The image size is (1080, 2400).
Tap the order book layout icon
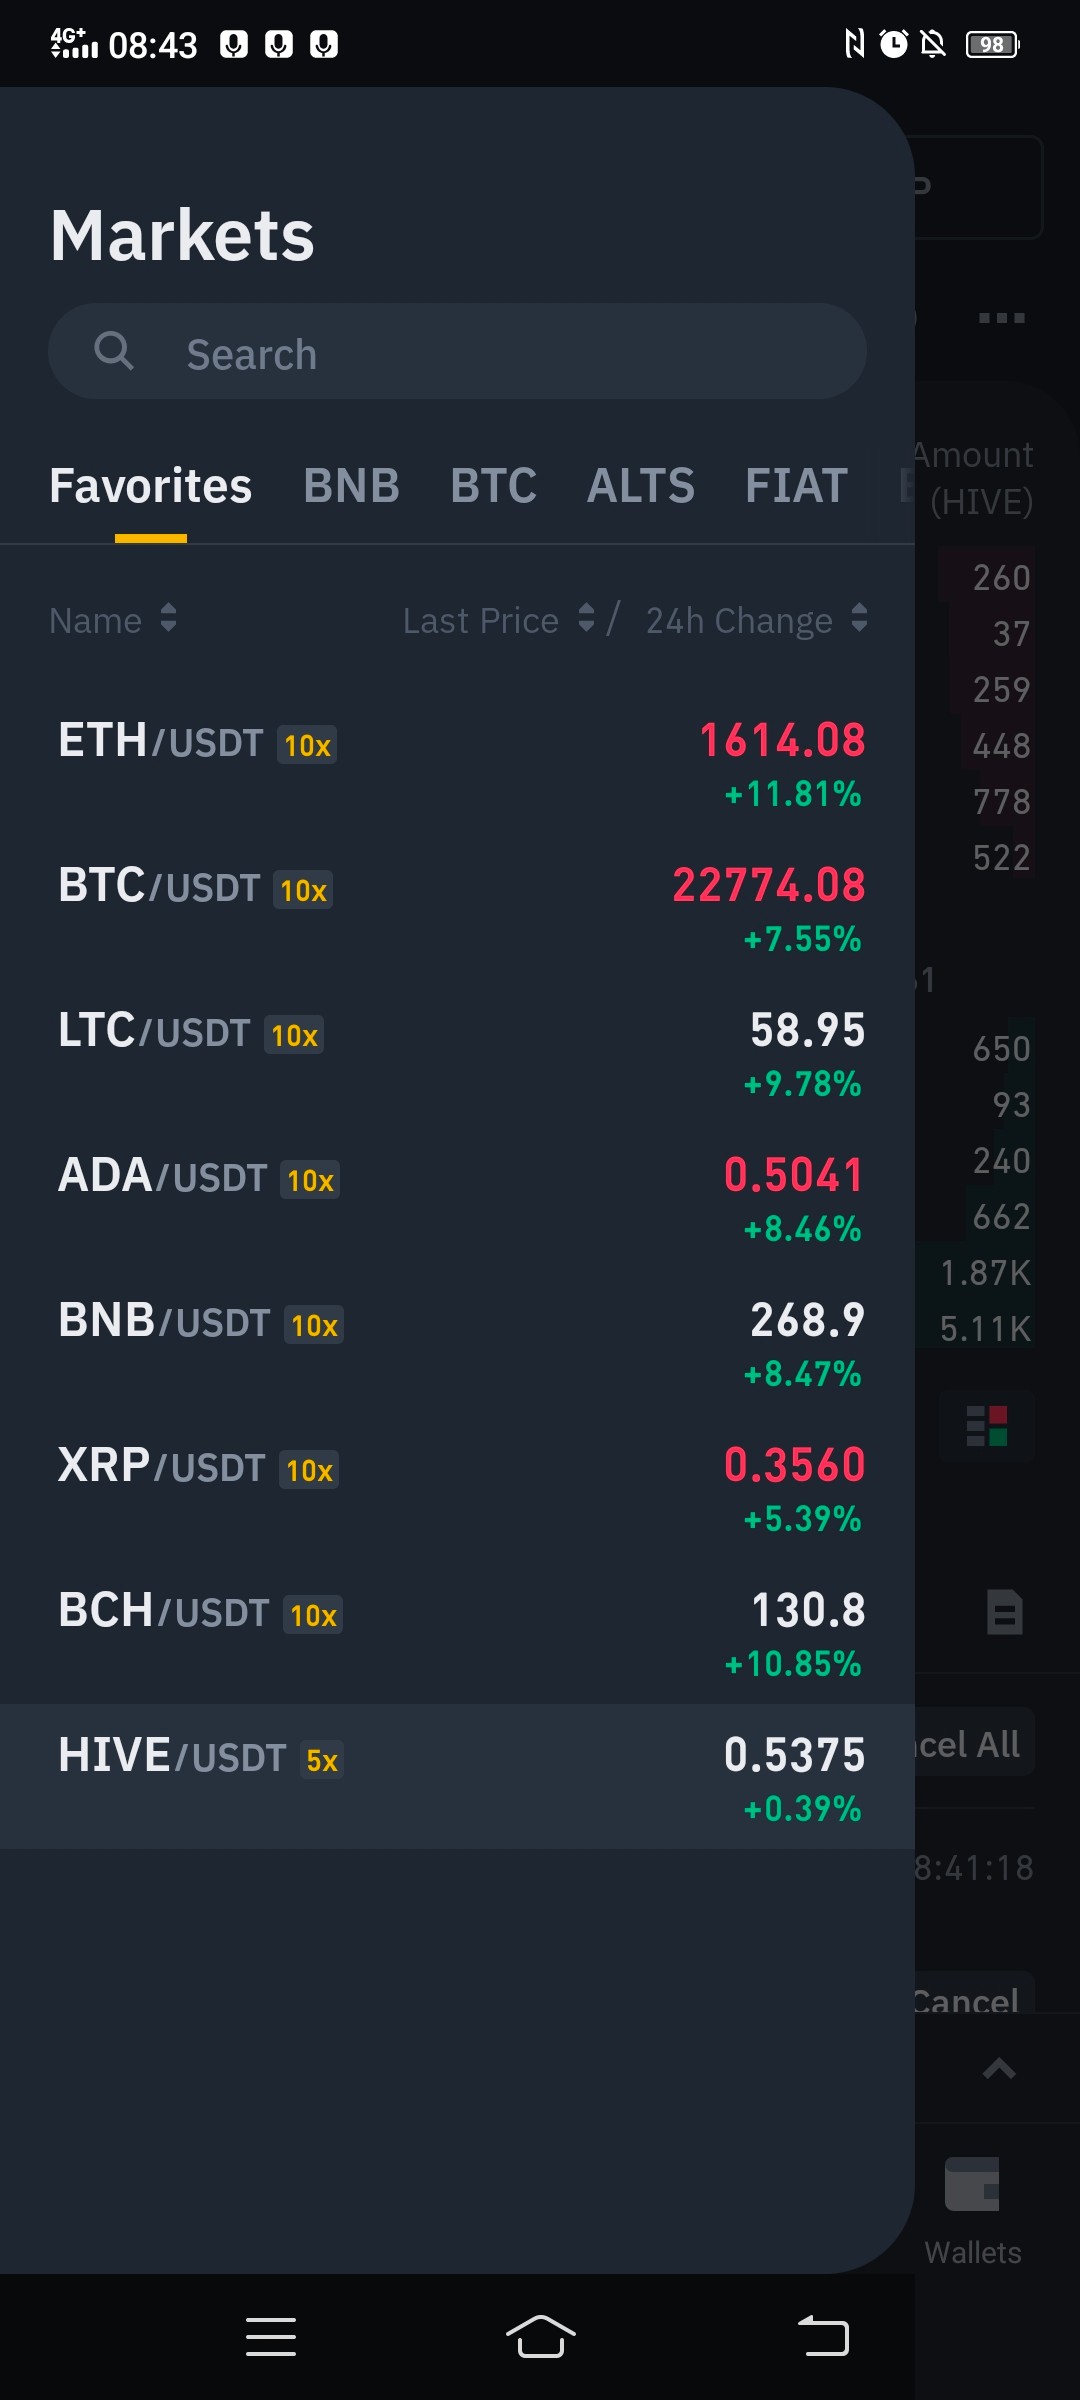987,1426
